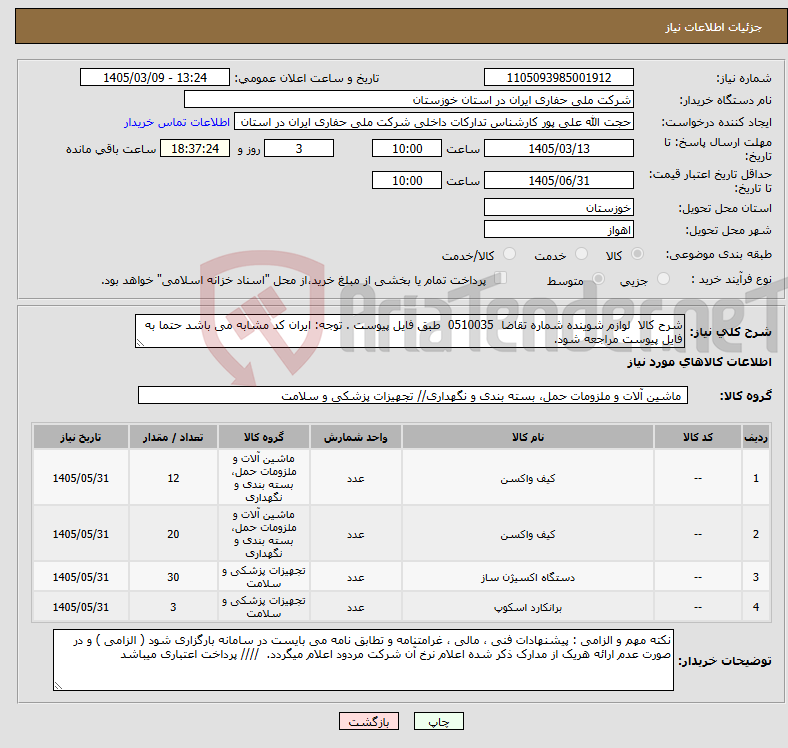Open اطلاعات تماس خریدار link
Image resolution: width=788 pixels, height=748 pixels.
click(177, 122)
